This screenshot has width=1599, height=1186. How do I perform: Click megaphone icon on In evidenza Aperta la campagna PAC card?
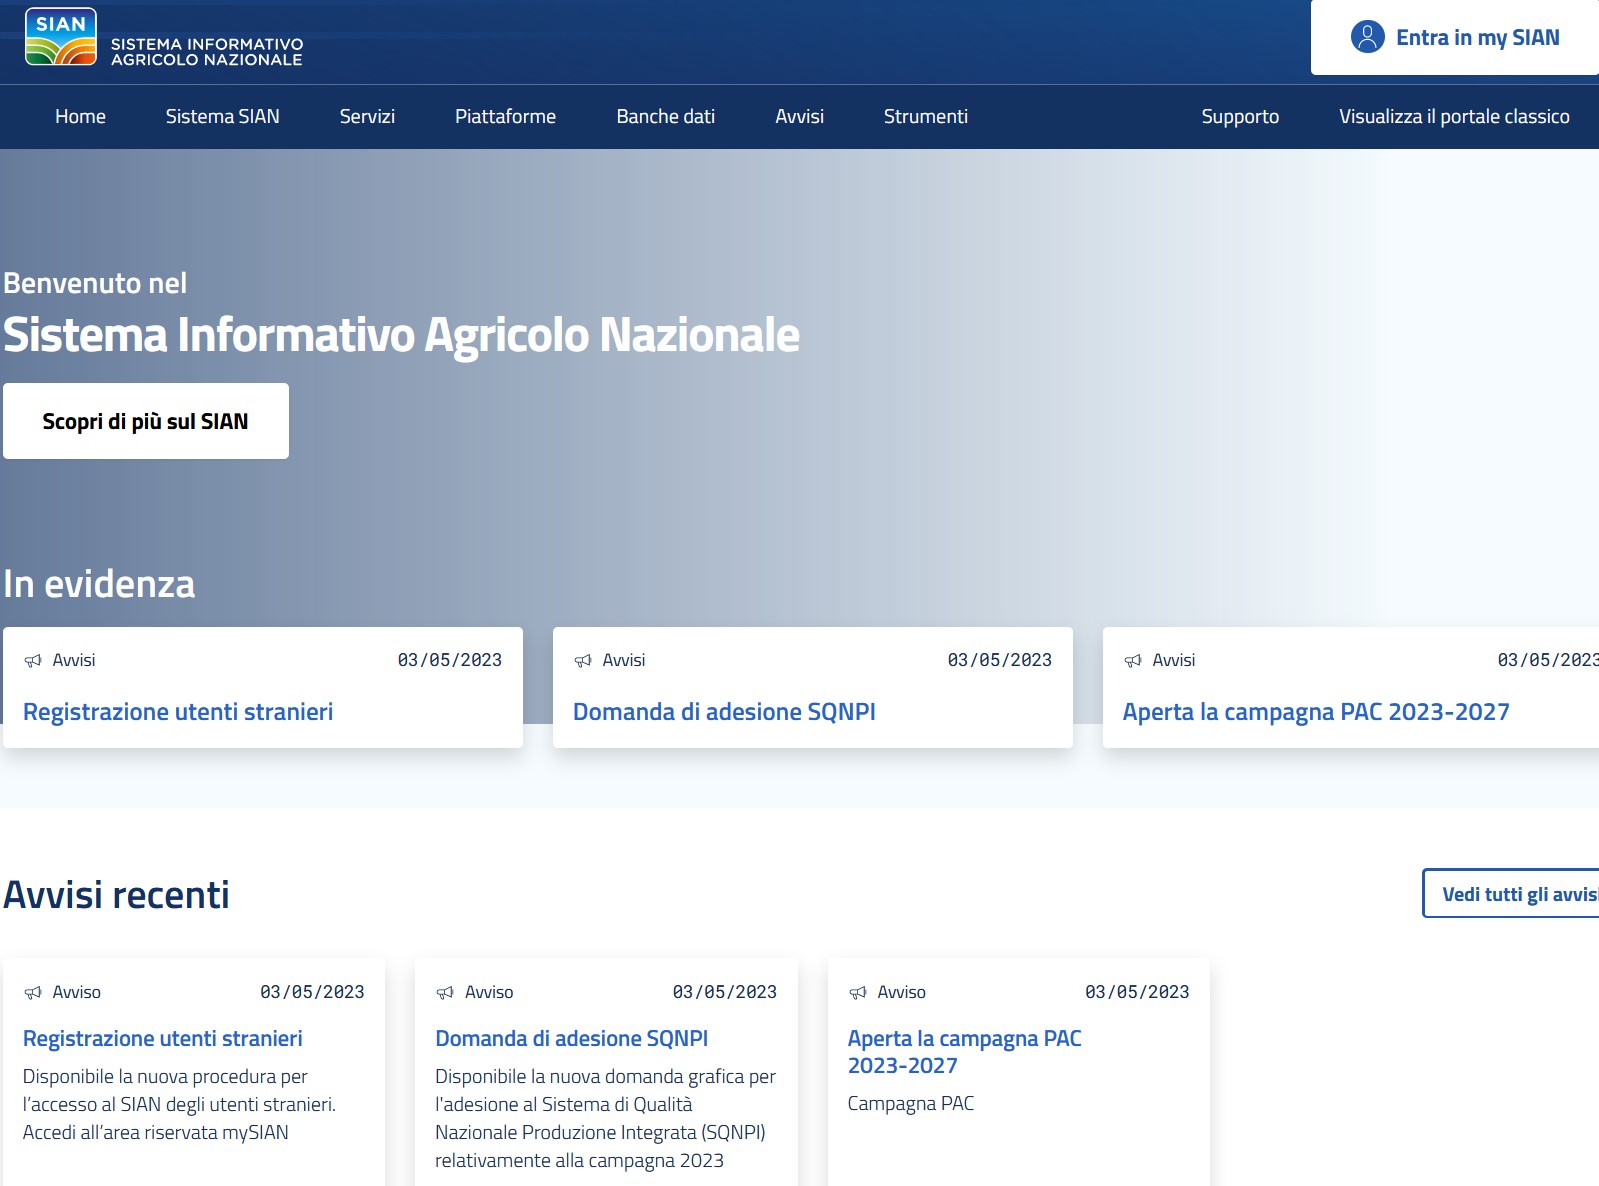point(1133,660)
